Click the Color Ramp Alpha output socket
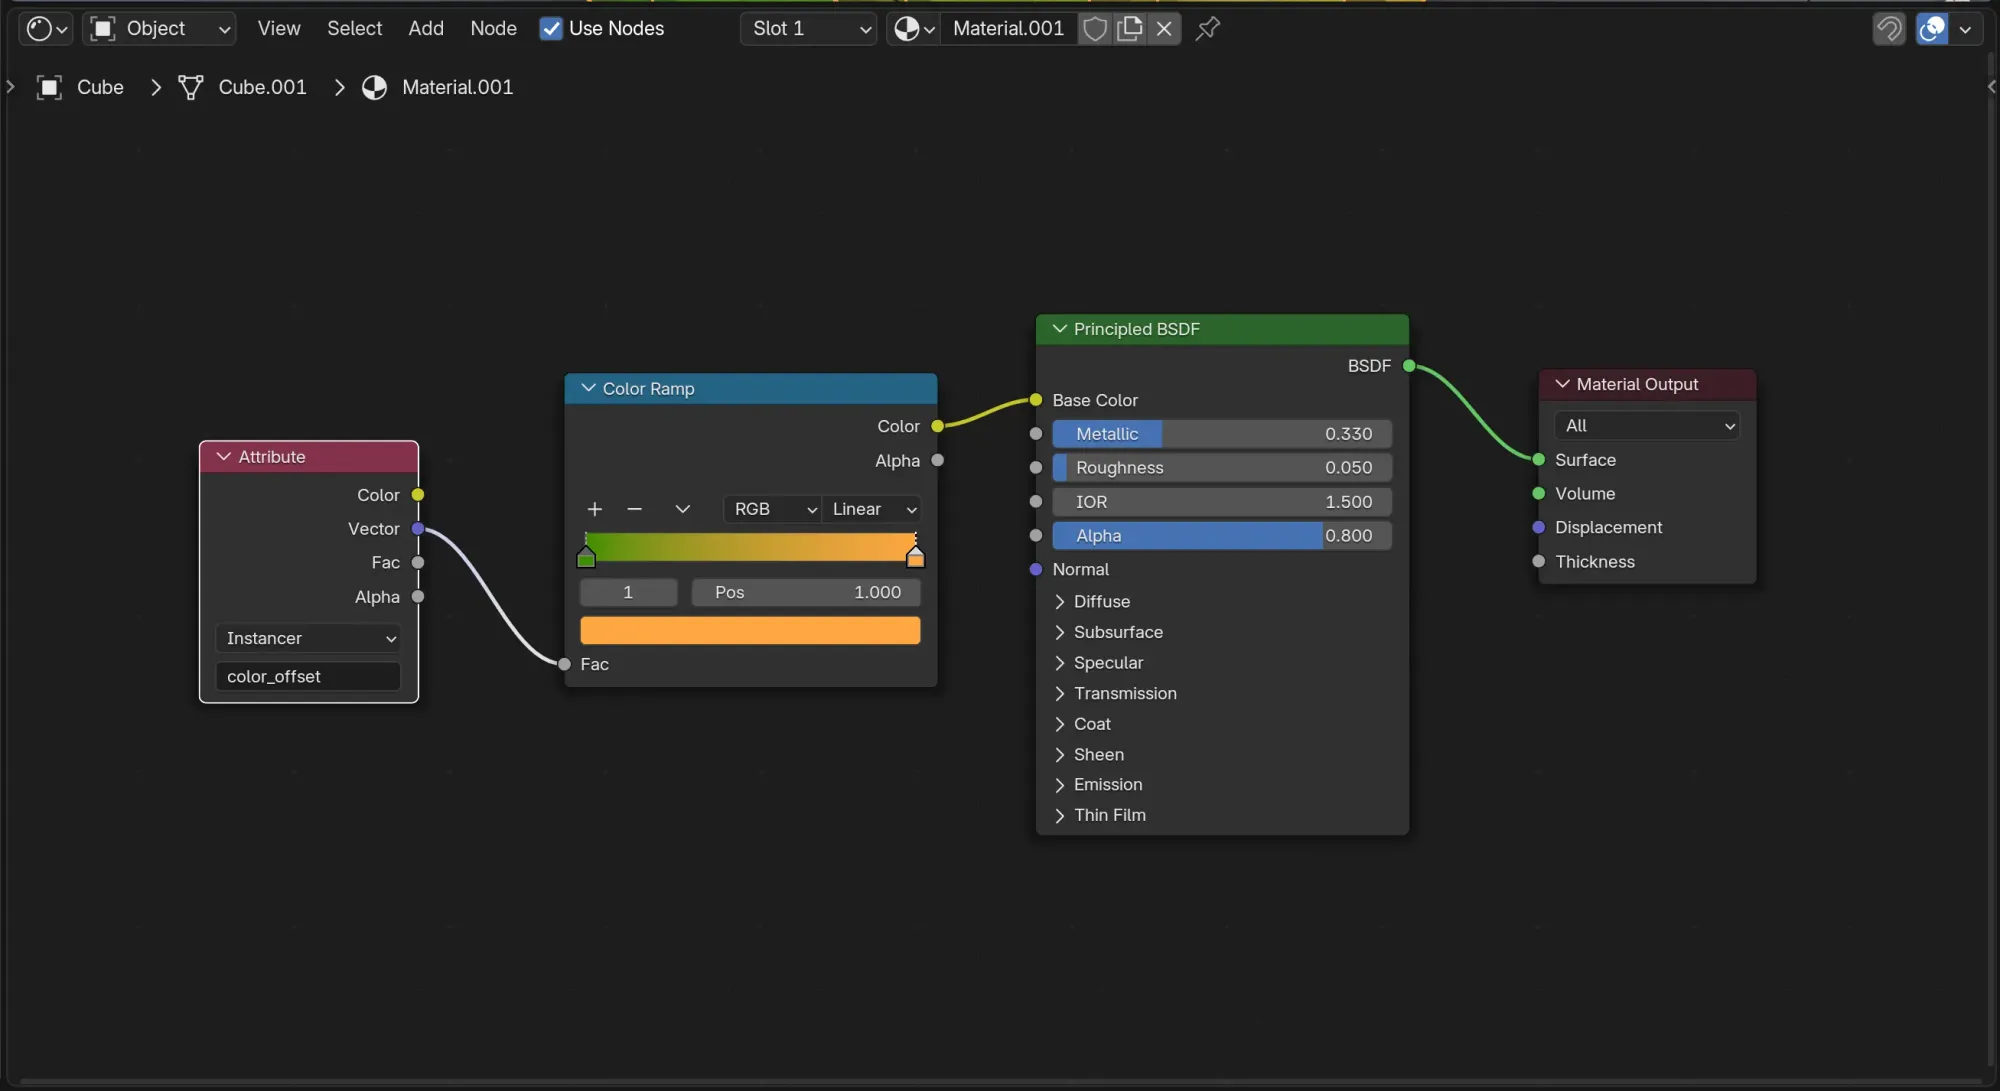 click(937, 460)
